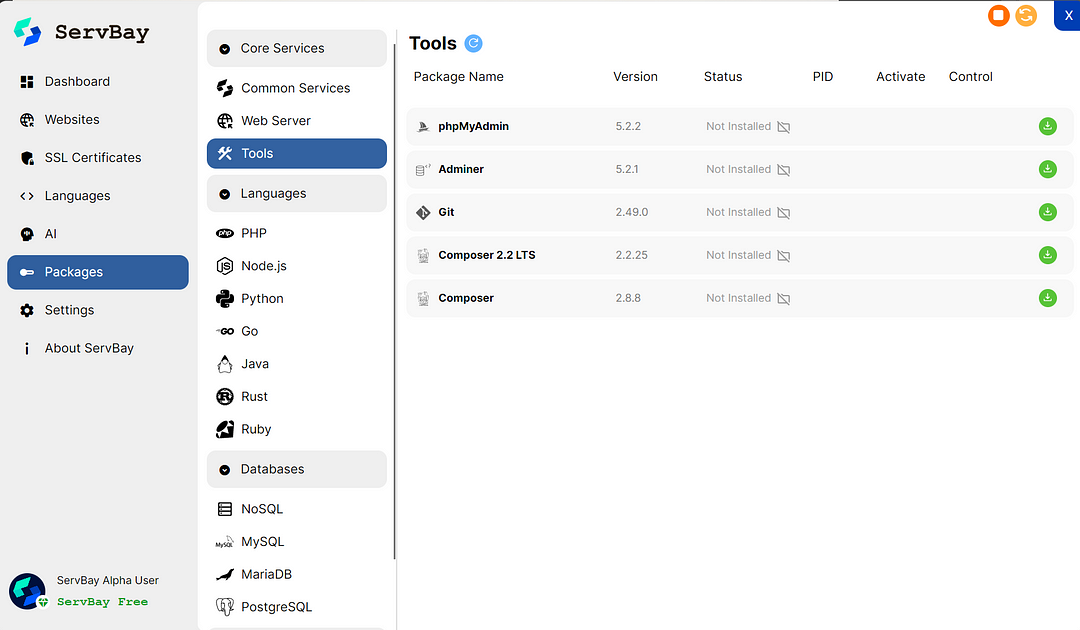Open Rust packages

(x=296, y=397)
